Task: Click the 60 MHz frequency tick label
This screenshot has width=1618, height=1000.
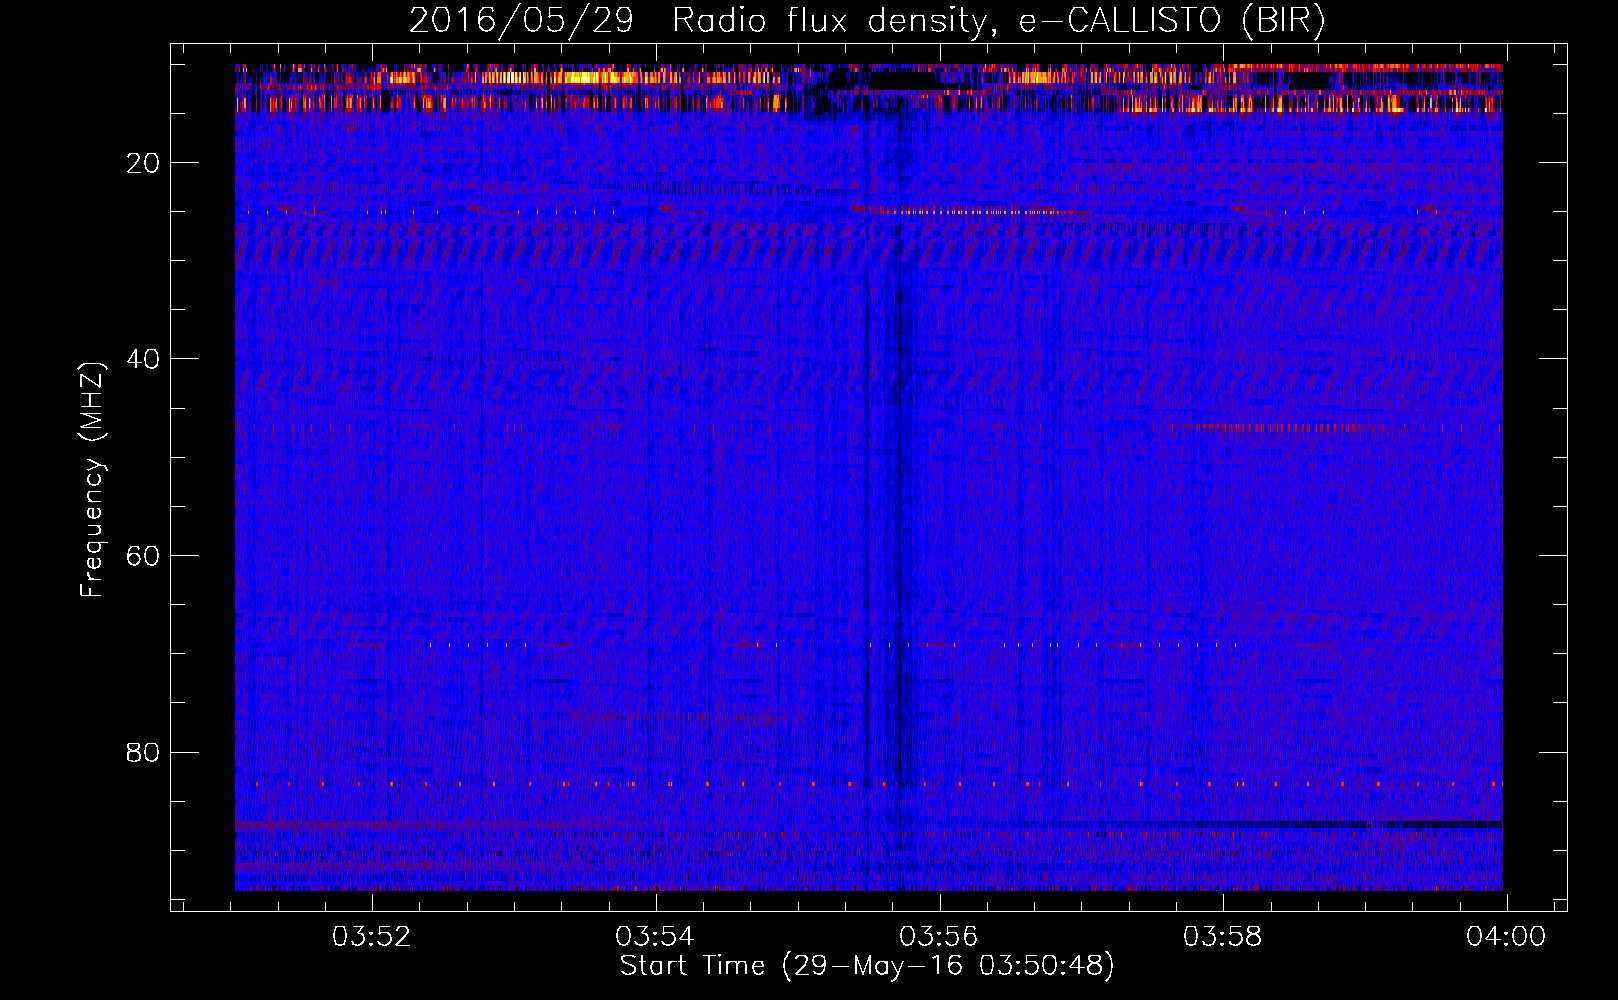Action: pyautogui.click(x=144, y=556)
